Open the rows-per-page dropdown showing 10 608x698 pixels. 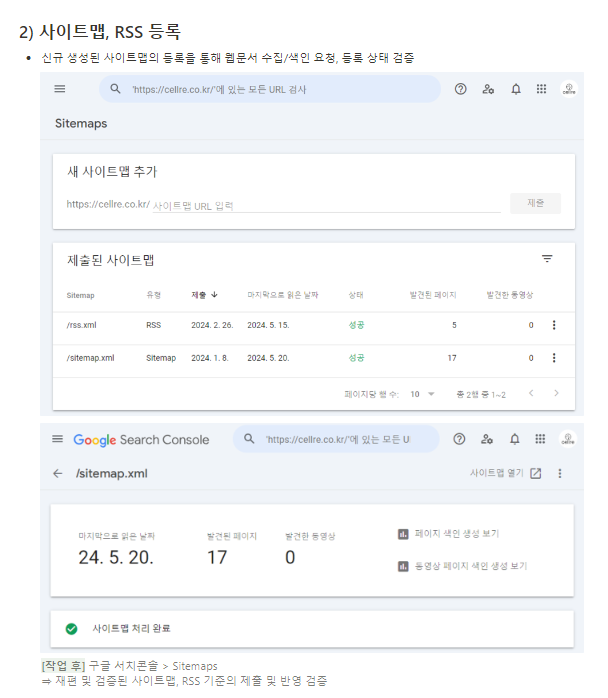click(422, 394)
